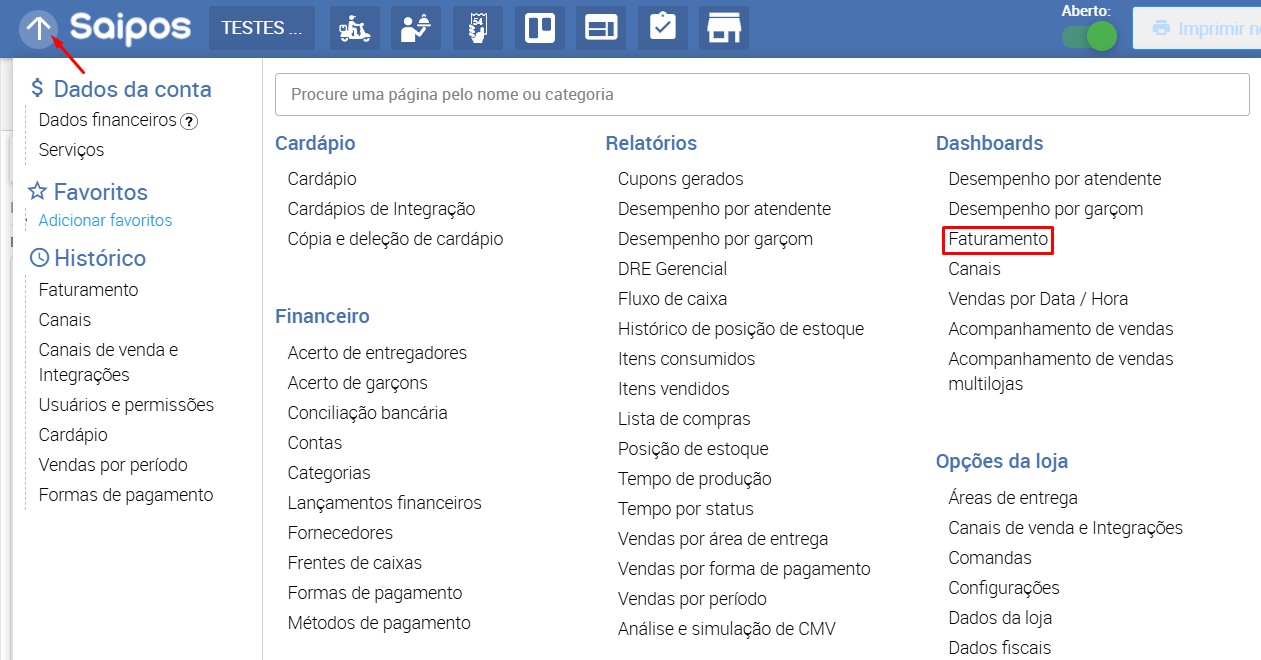Viewport: 1261px width, 660px height.
Task: Open Usuários e permissões in Histórico
Action: pos(126,405)
